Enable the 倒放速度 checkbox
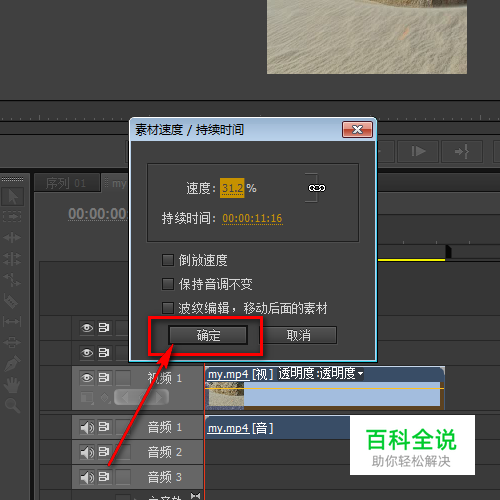This screenshot has width=500, height=500. pos(168,260)
